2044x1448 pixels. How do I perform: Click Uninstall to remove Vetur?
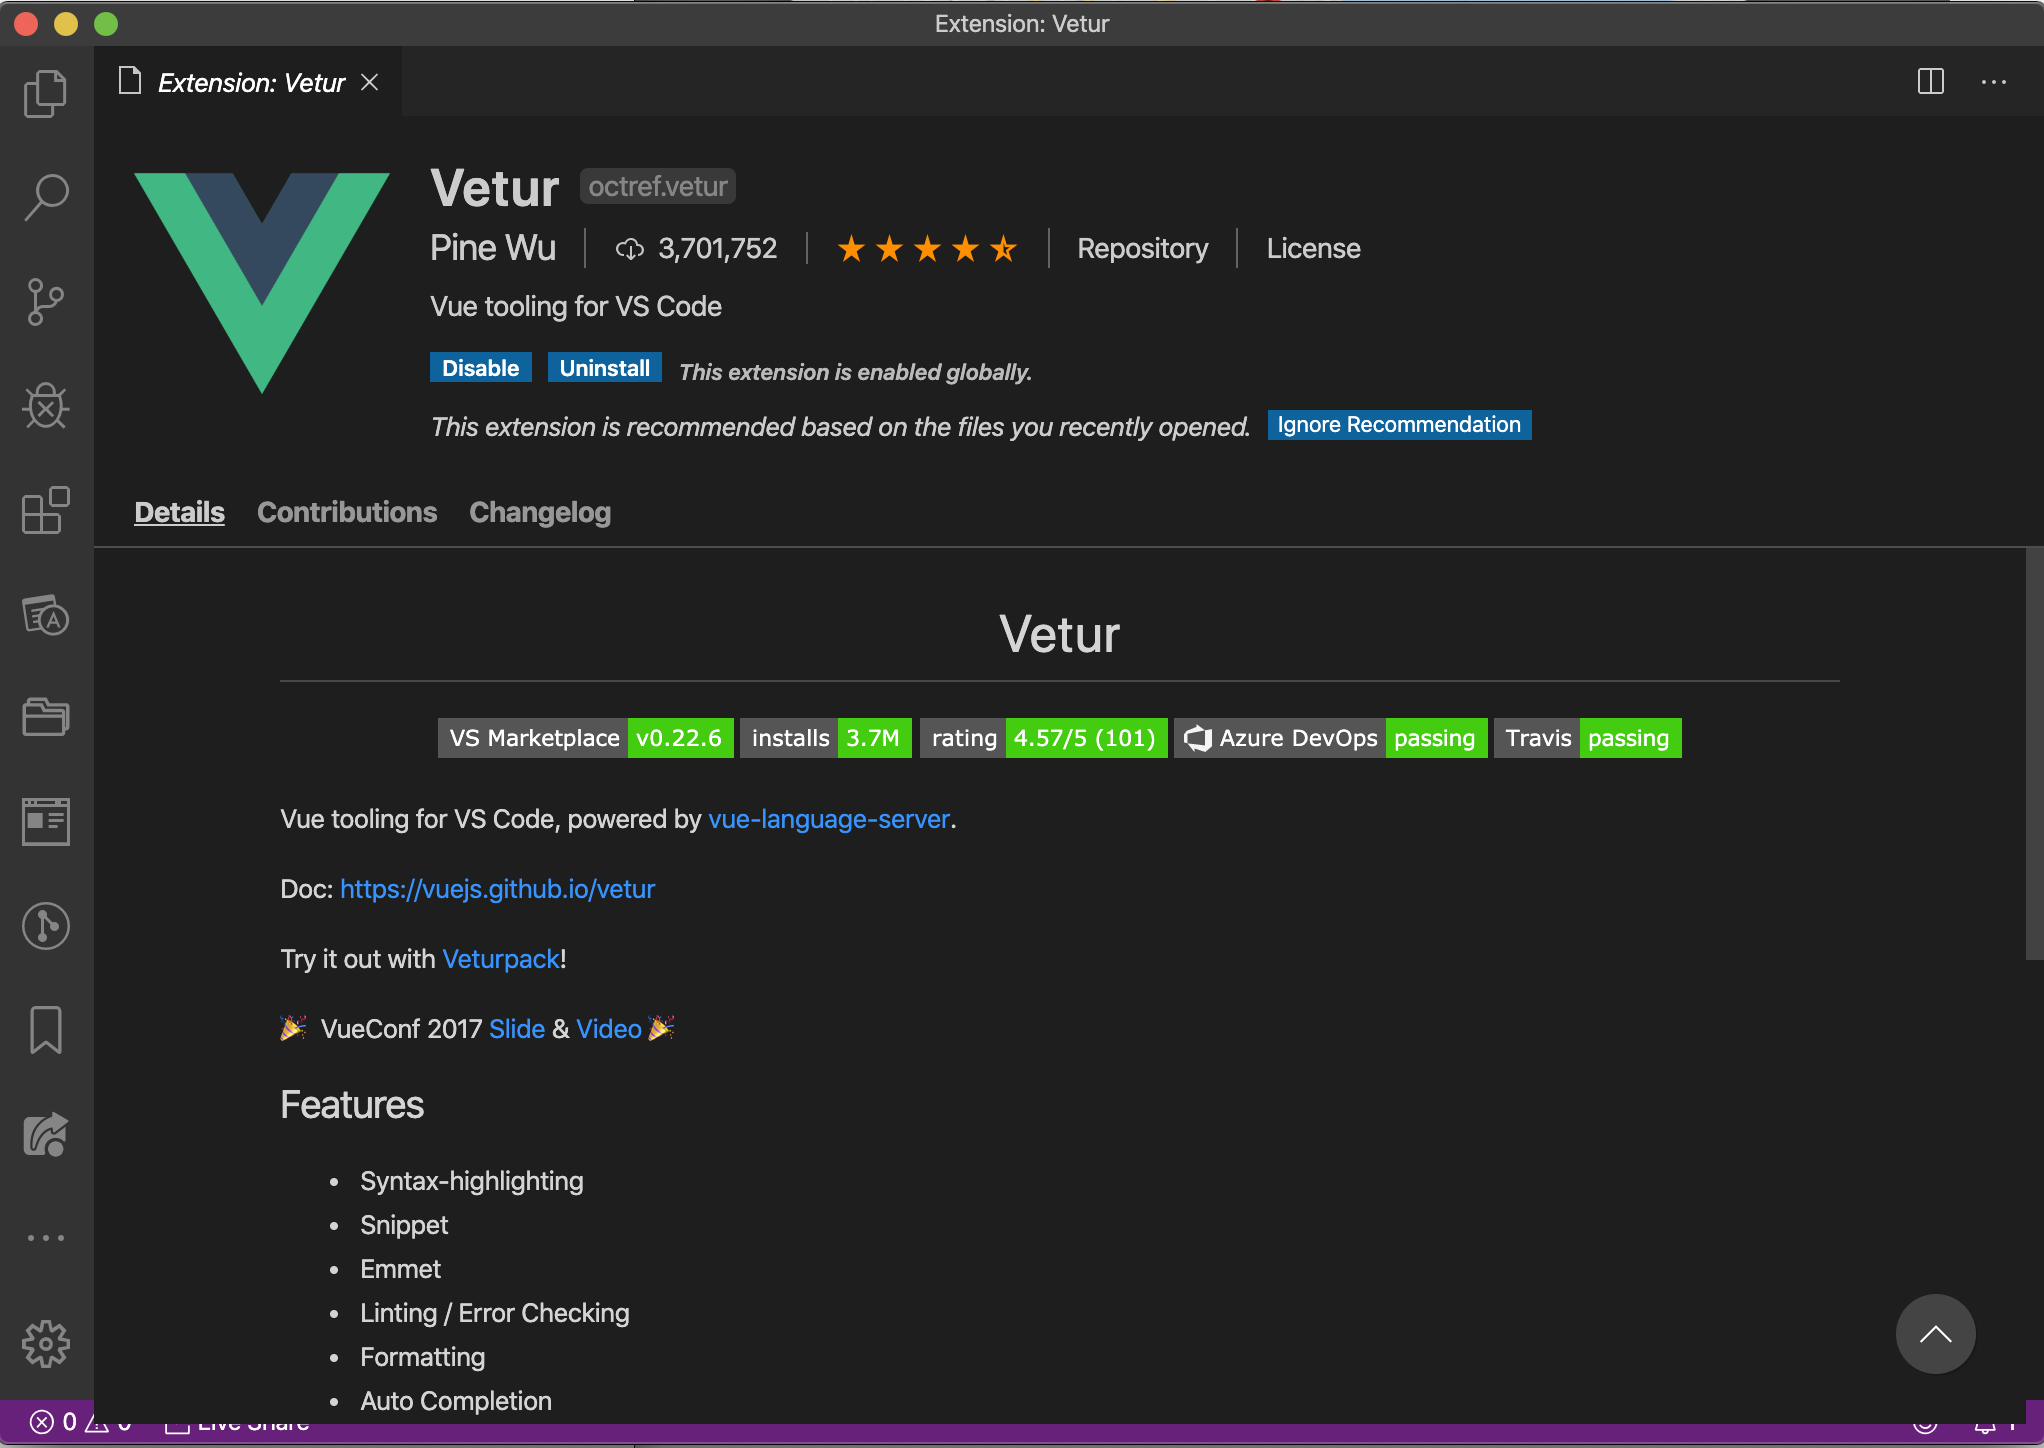point(604,368)
